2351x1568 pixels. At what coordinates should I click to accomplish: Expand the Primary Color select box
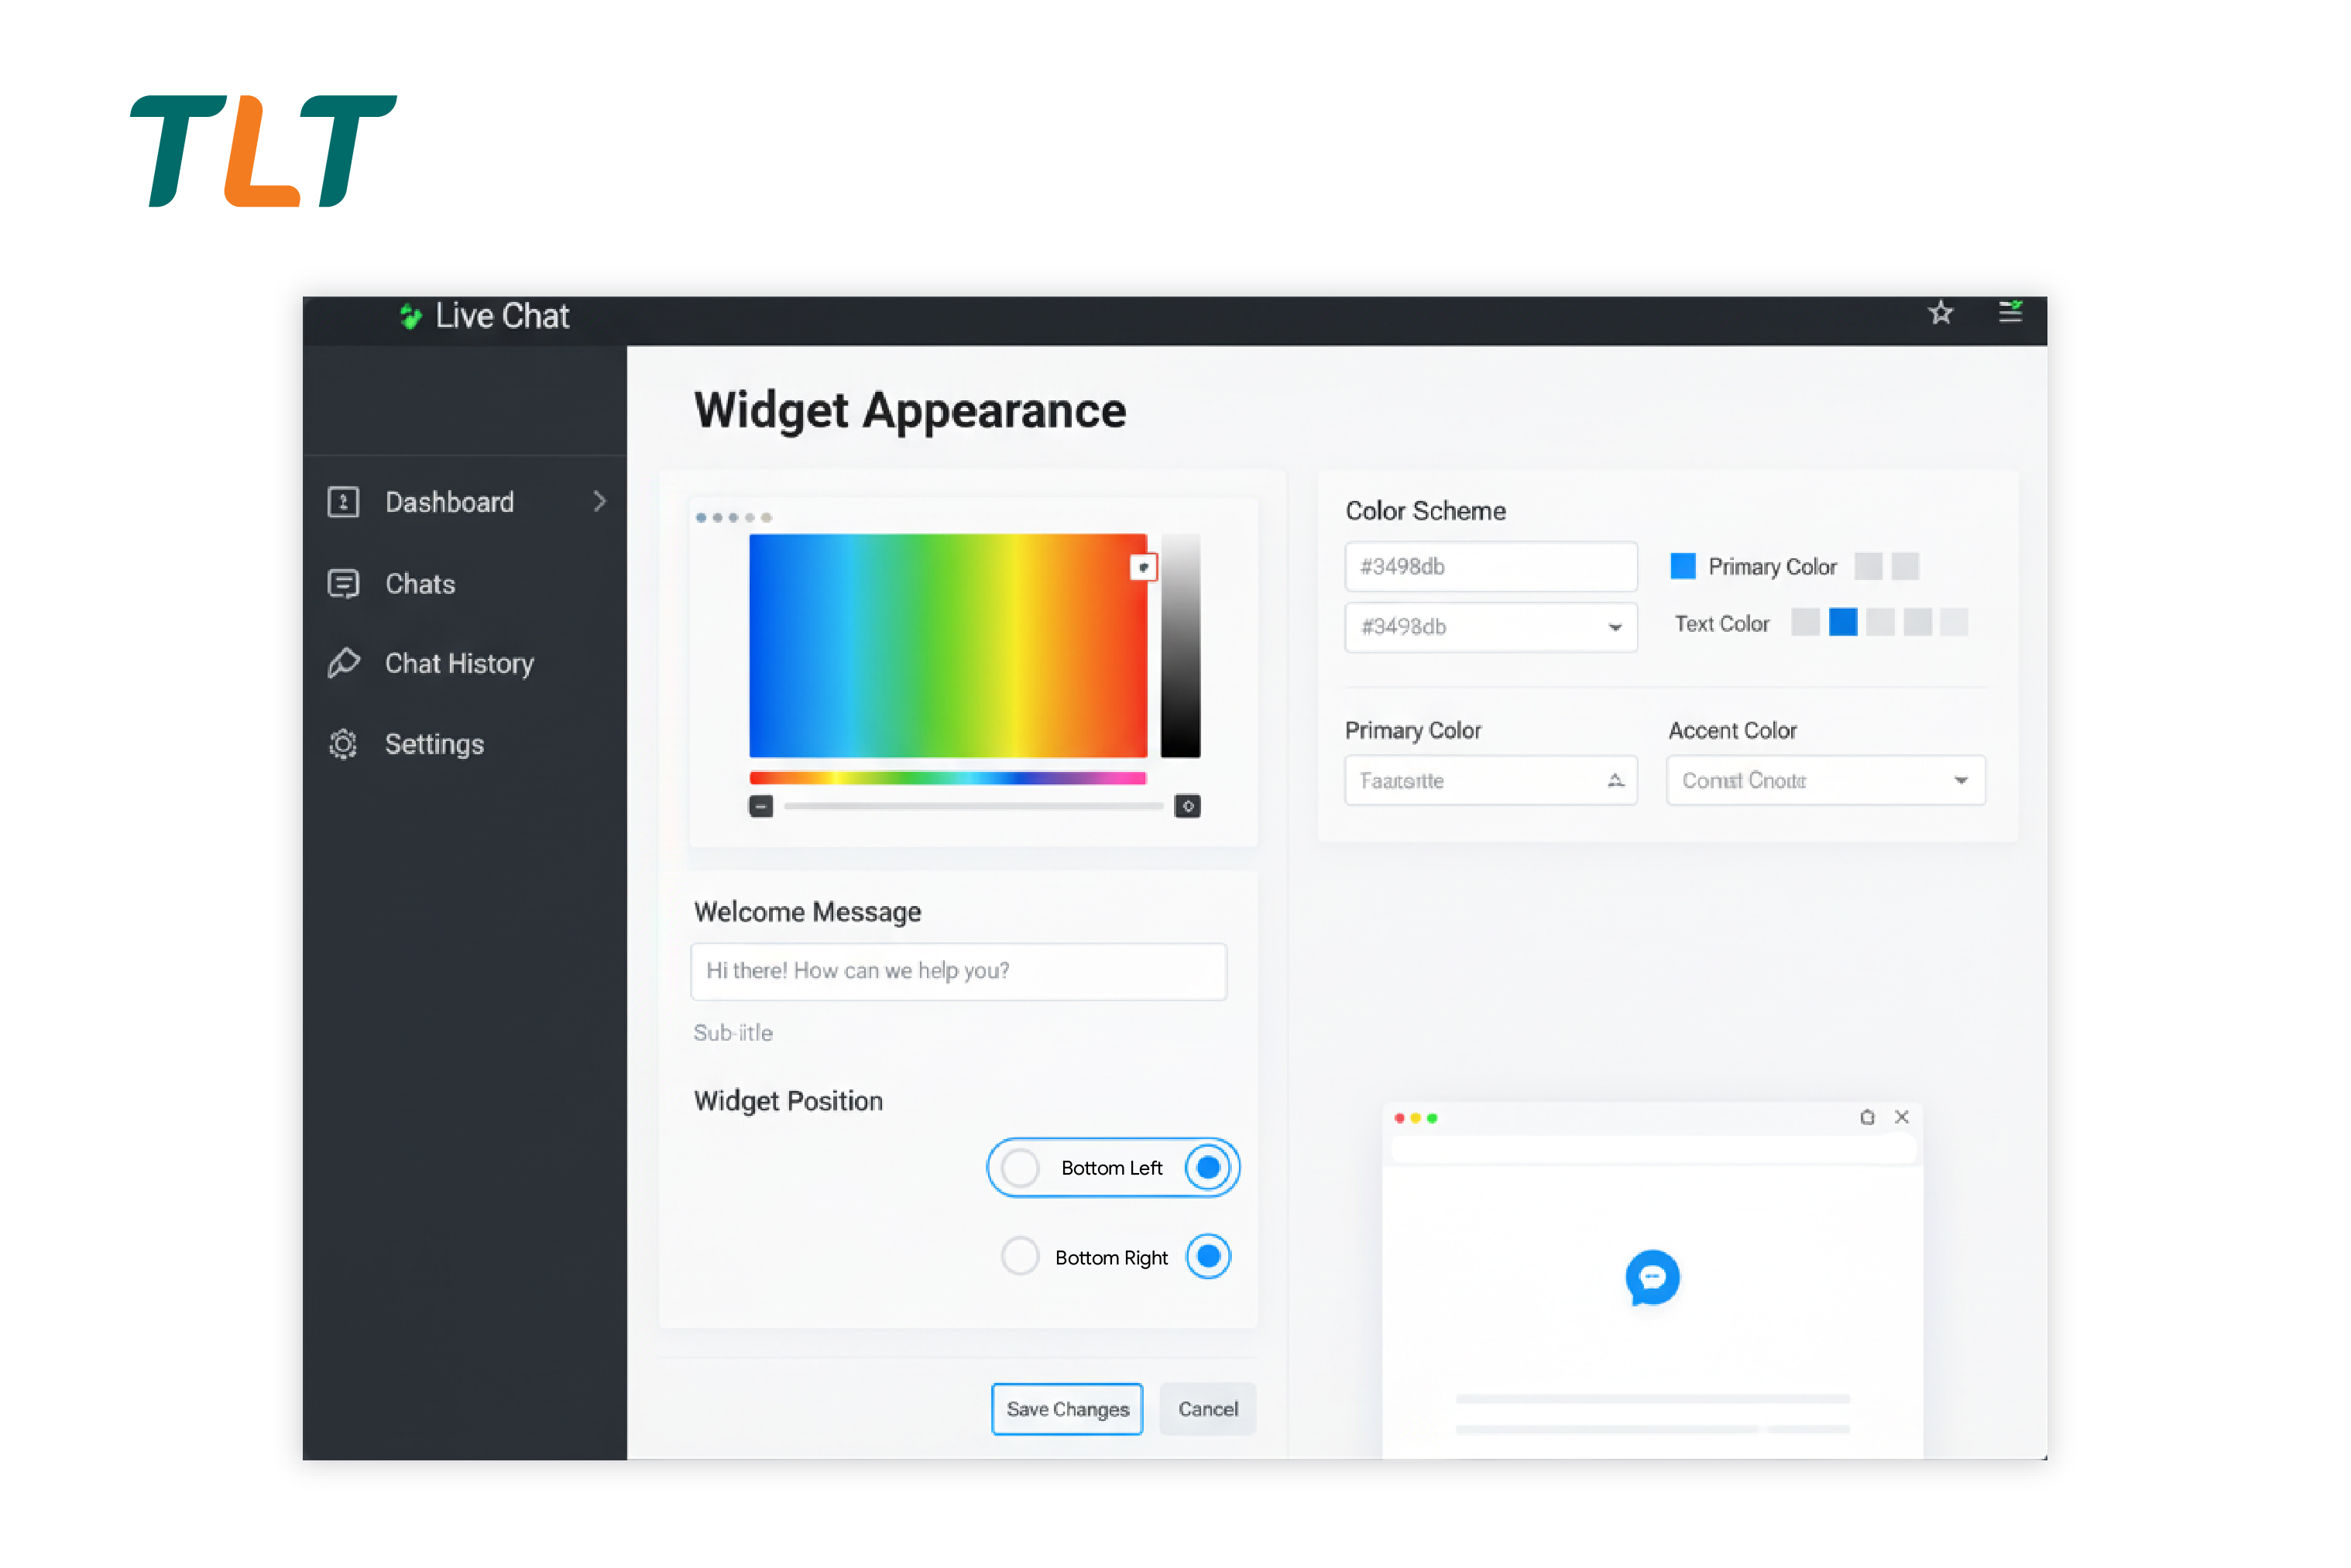(1490, 780)
